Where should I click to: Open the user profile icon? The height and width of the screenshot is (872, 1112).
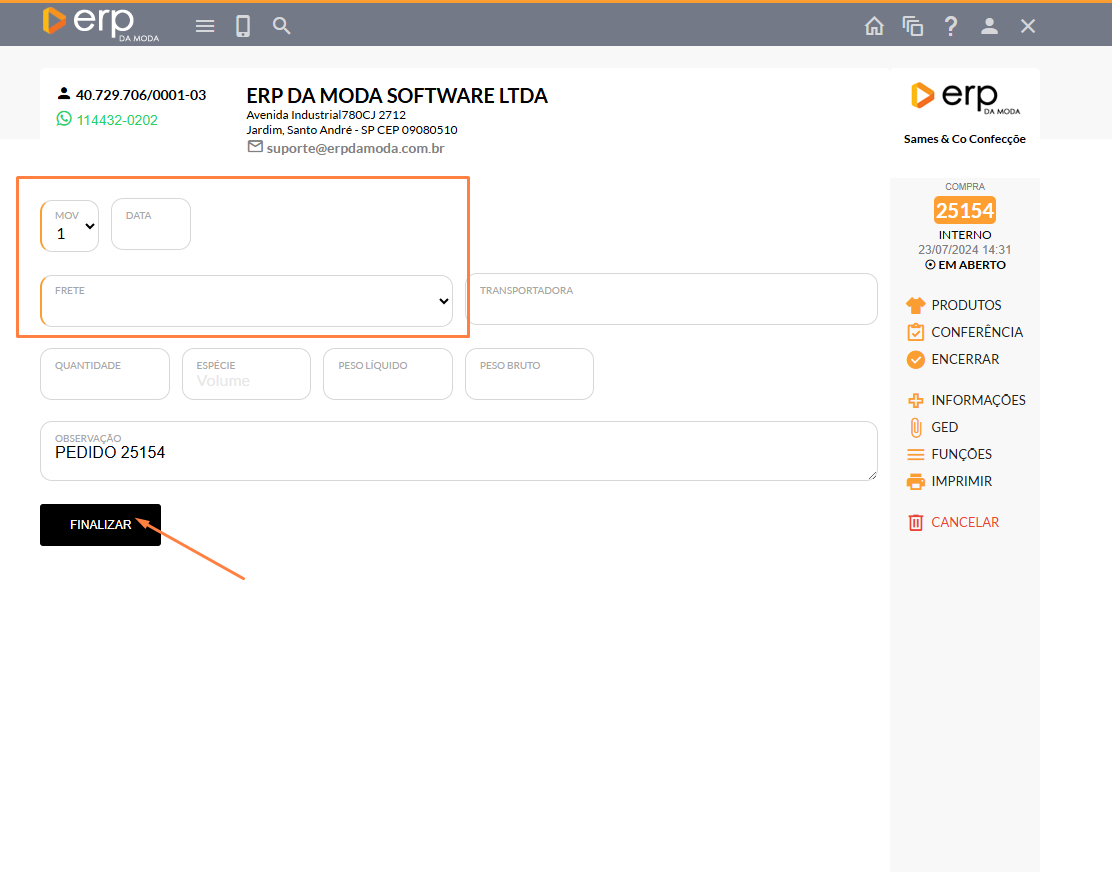[989, 27]
